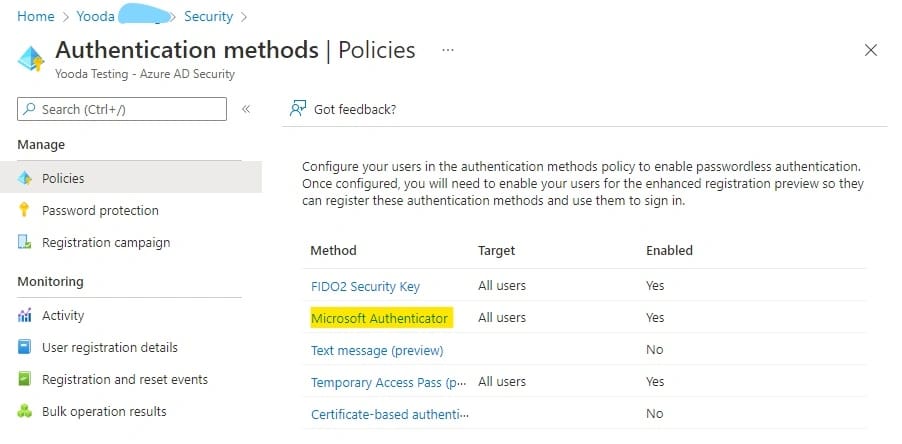Close the Authentication methods blade
This screenshot has height=444, width=902.
[870, 50]
